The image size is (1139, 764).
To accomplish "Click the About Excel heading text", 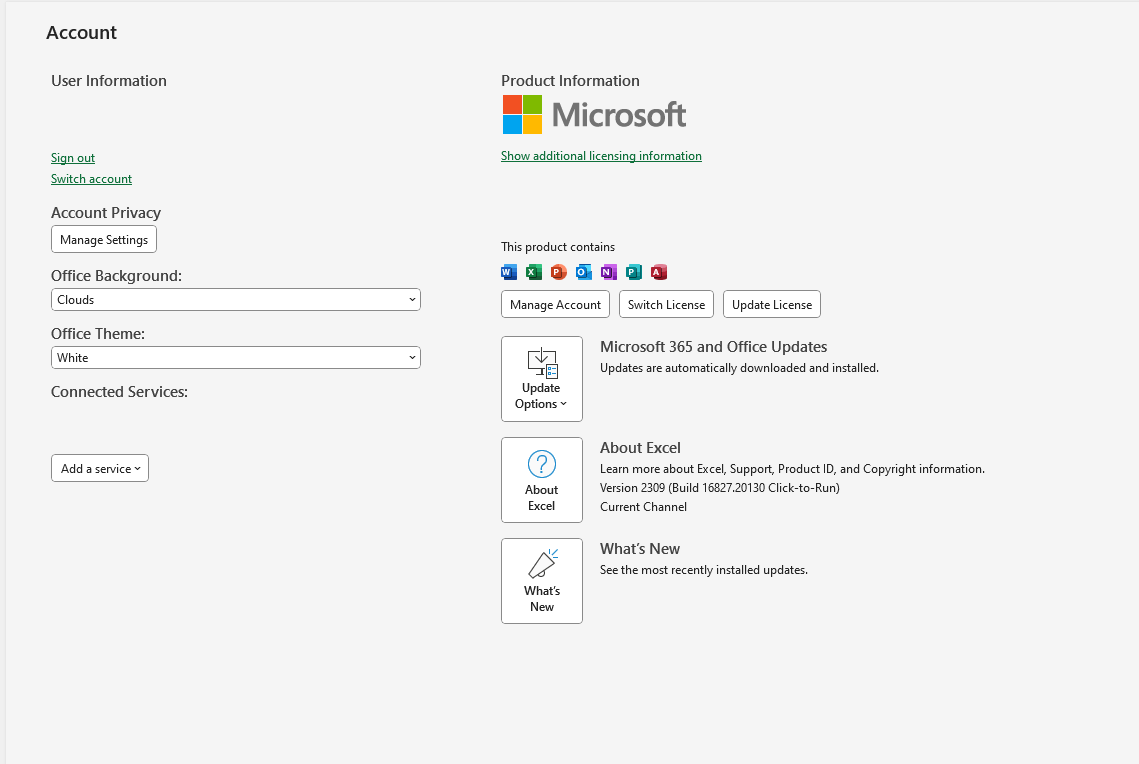I will (640, 448).
